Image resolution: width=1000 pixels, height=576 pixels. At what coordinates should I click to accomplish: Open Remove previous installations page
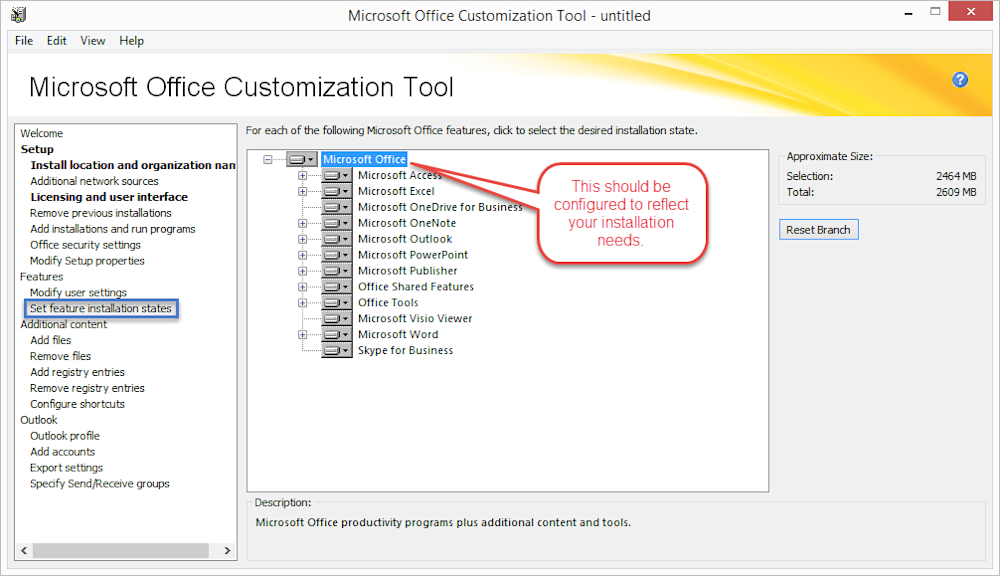pos(101,213)
